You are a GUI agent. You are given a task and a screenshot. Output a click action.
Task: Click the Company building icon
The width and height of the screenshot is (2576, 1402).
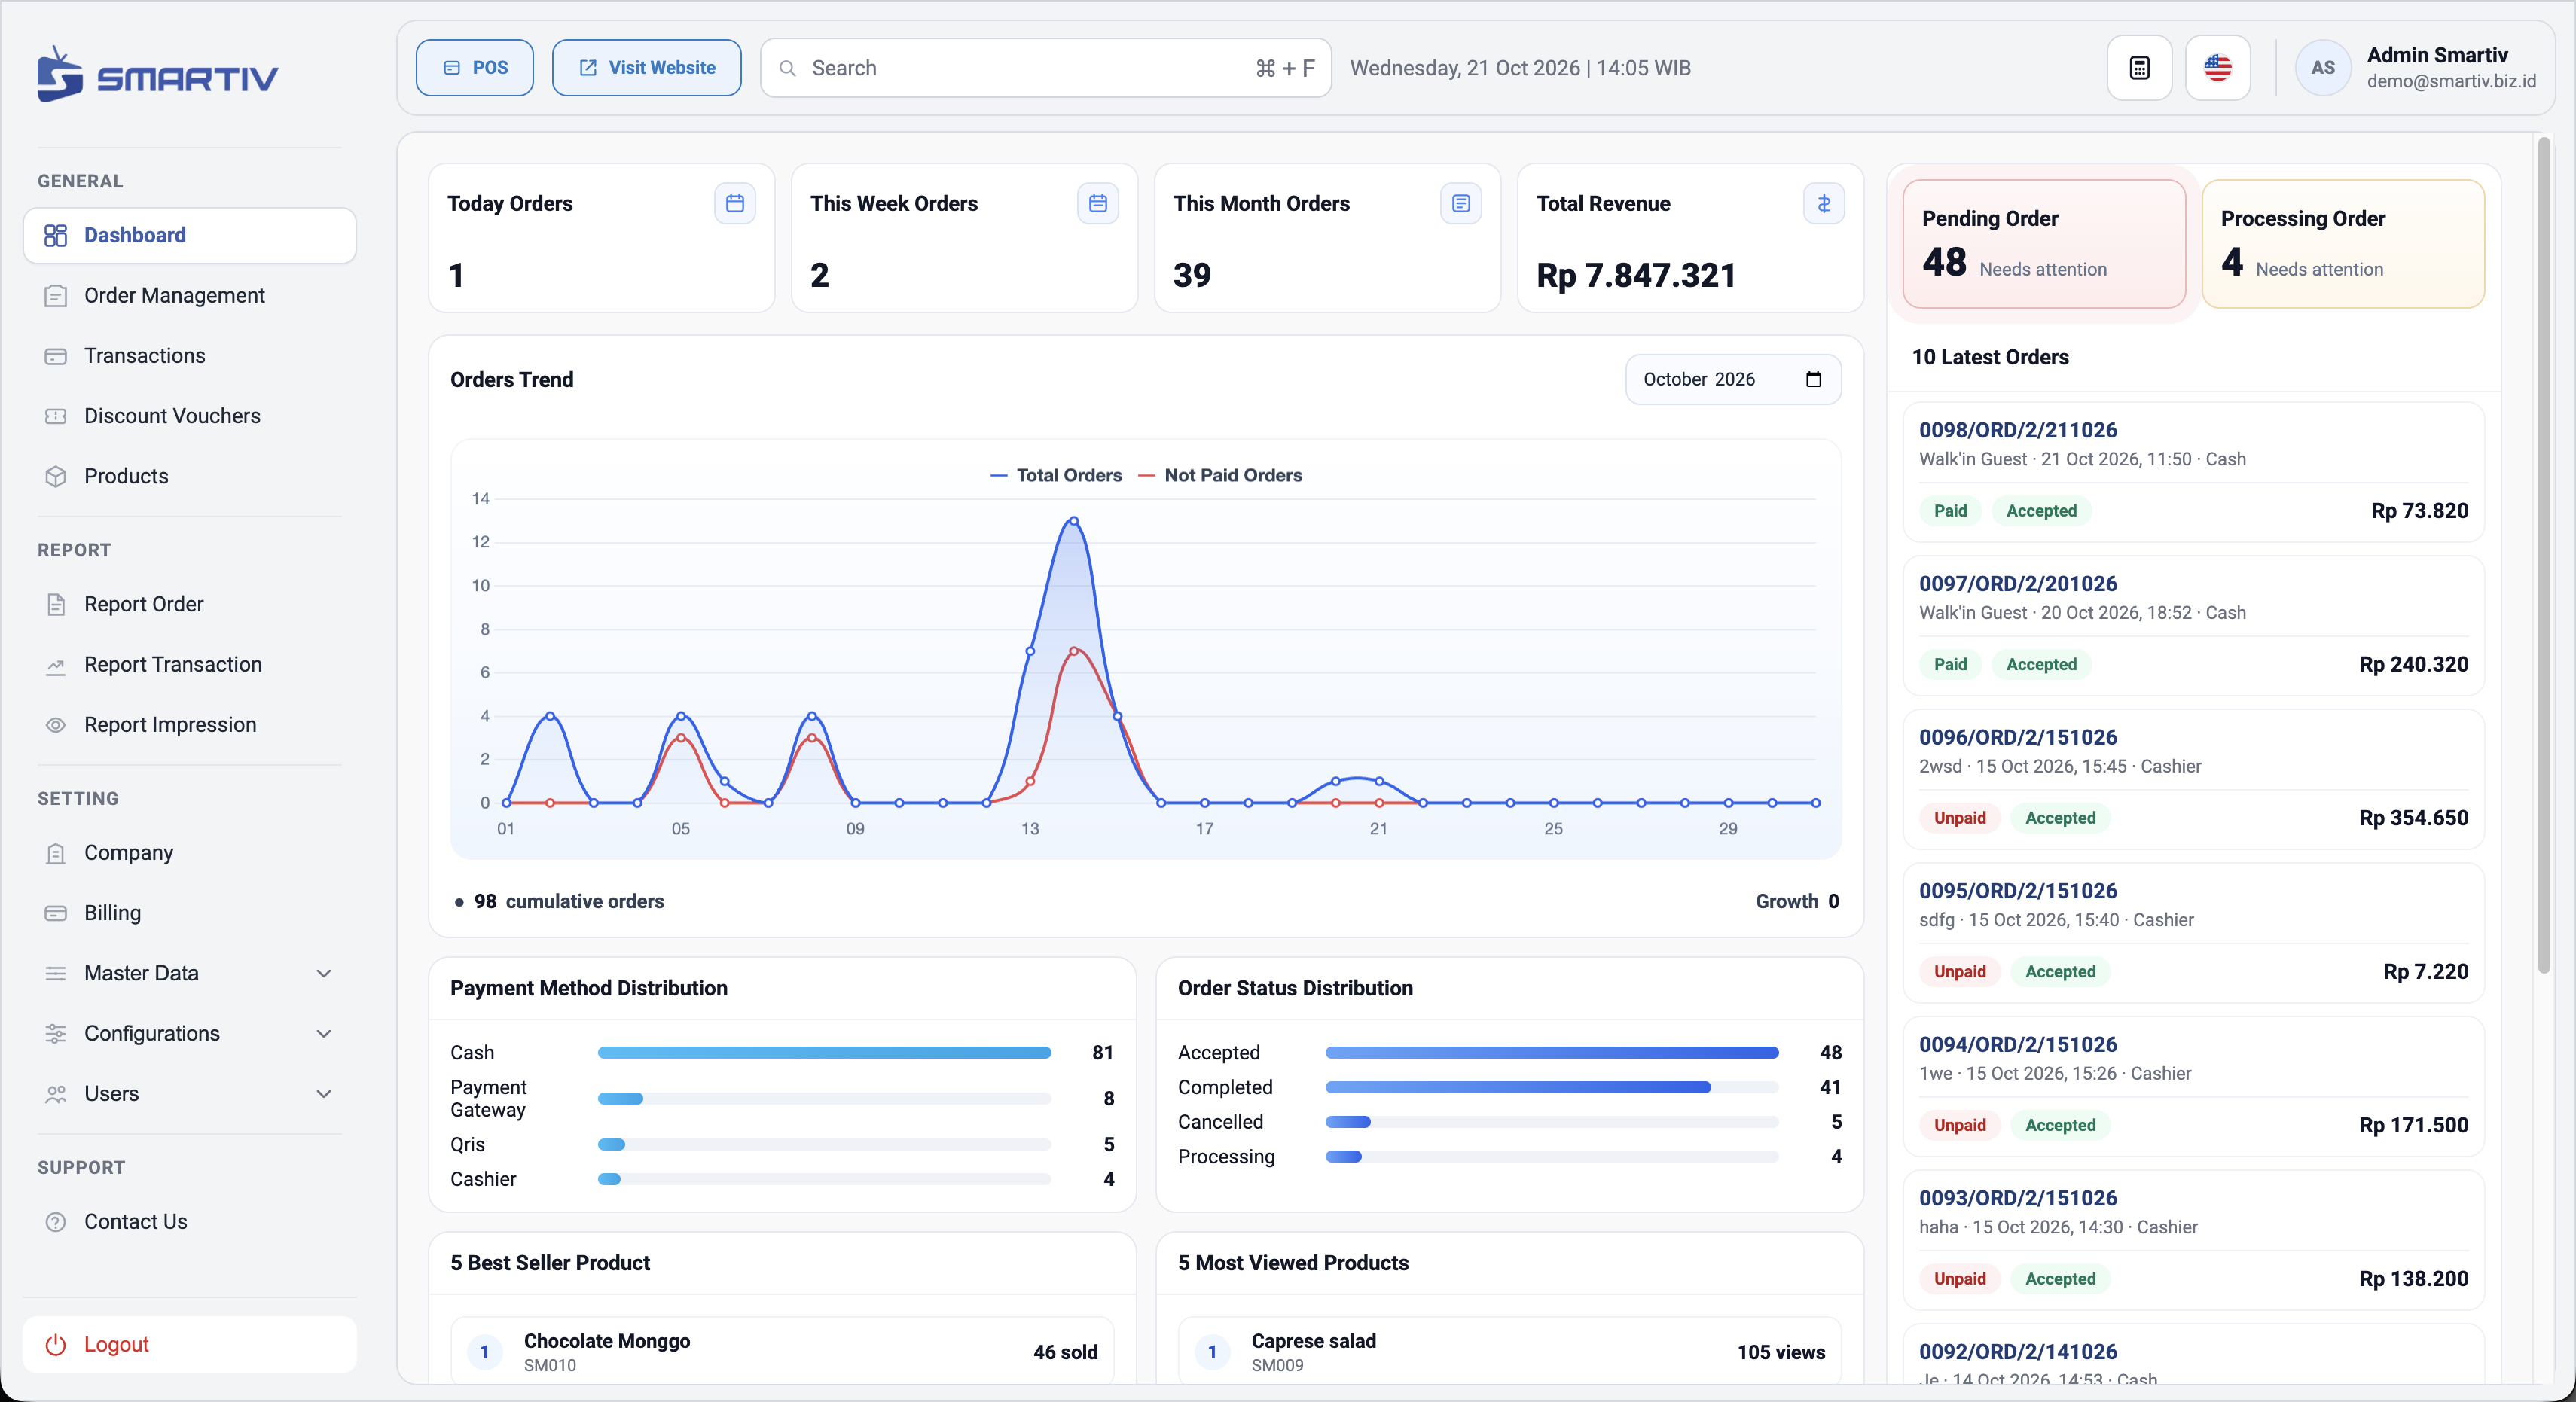tap(56, 853)
